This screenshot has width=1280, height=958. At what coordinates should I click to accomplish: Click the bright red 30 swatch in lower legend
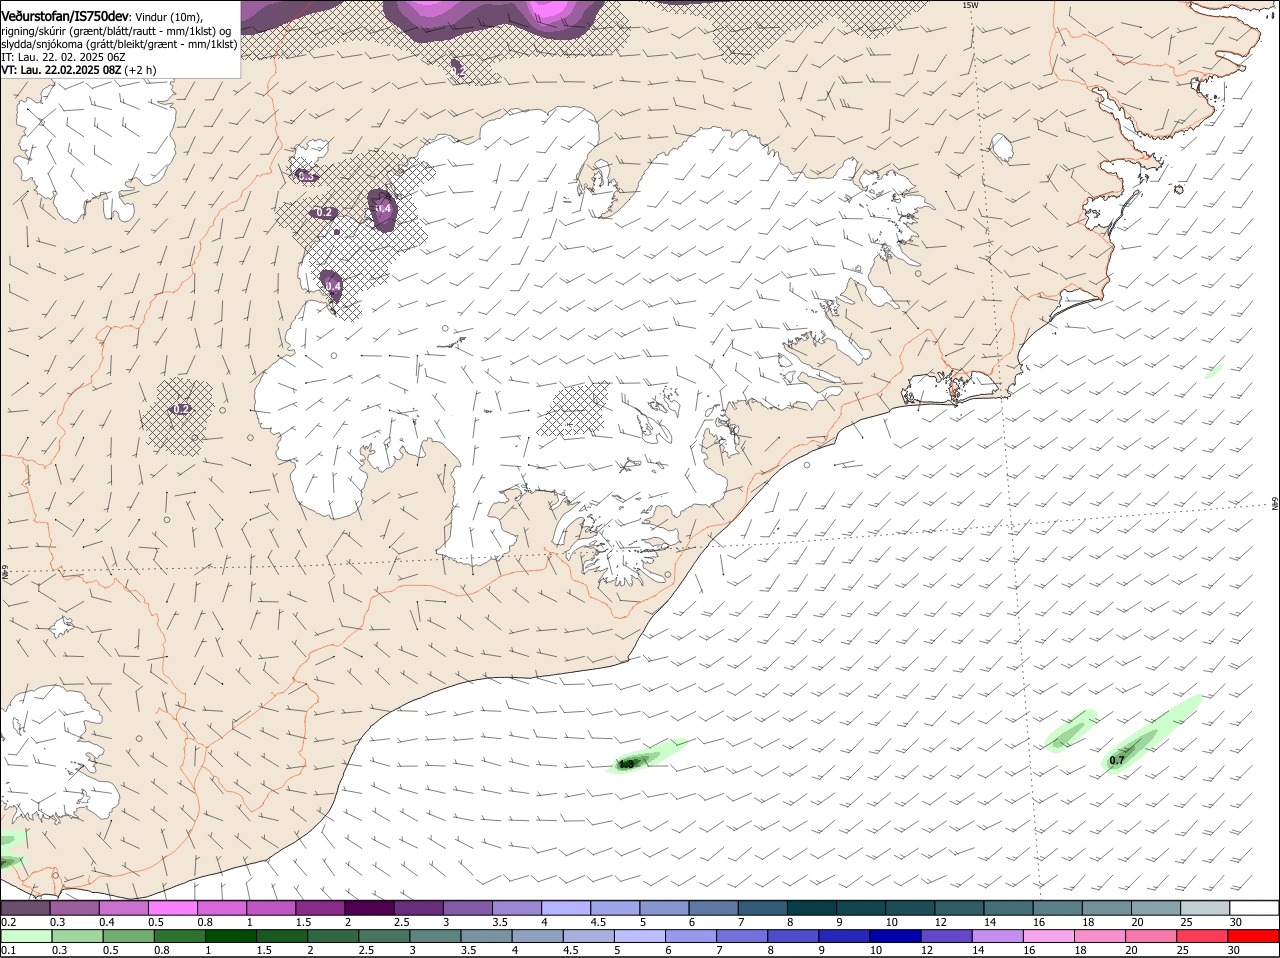coord(1254,936)
